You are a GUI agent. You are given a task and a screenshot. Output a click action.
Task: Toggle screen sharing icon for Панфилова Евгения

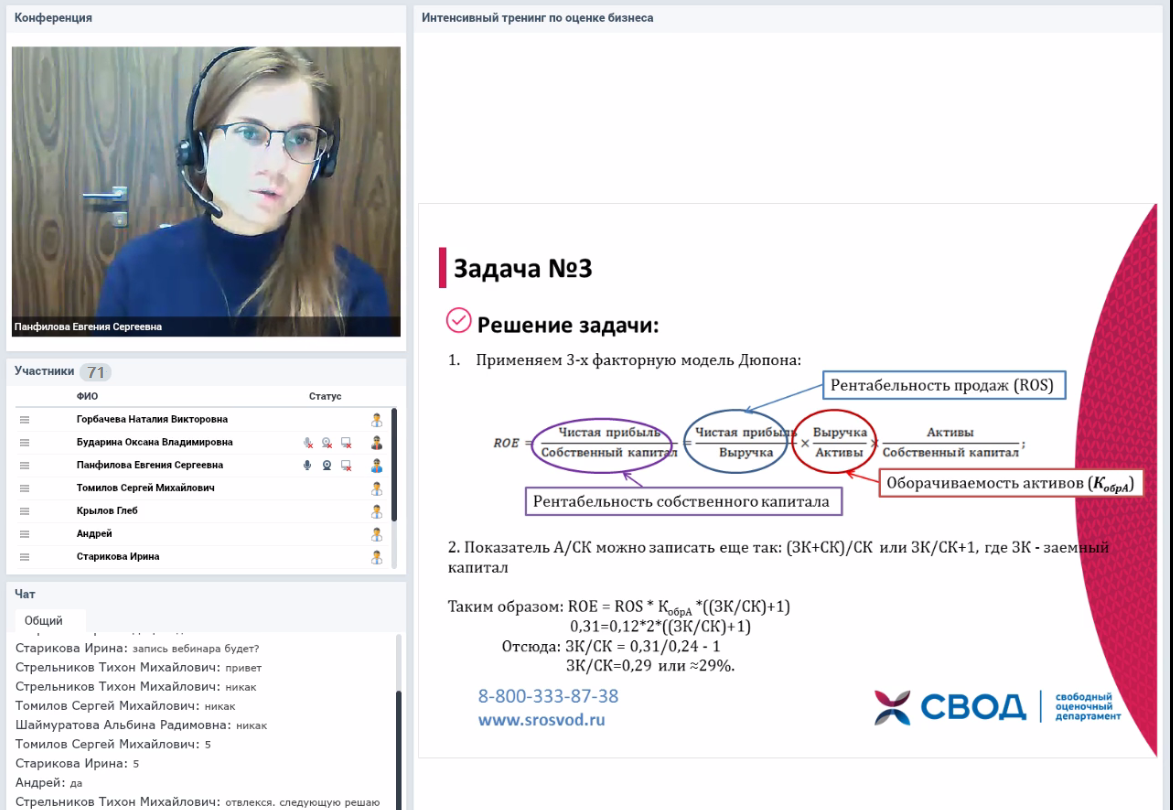tap(346, 465)
